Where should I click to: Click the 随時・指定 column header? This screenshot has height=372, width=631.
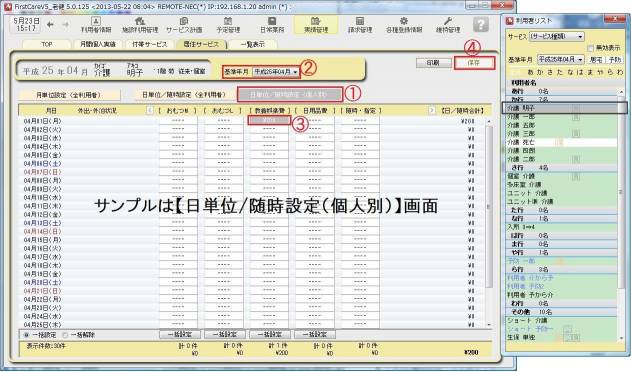360,110
